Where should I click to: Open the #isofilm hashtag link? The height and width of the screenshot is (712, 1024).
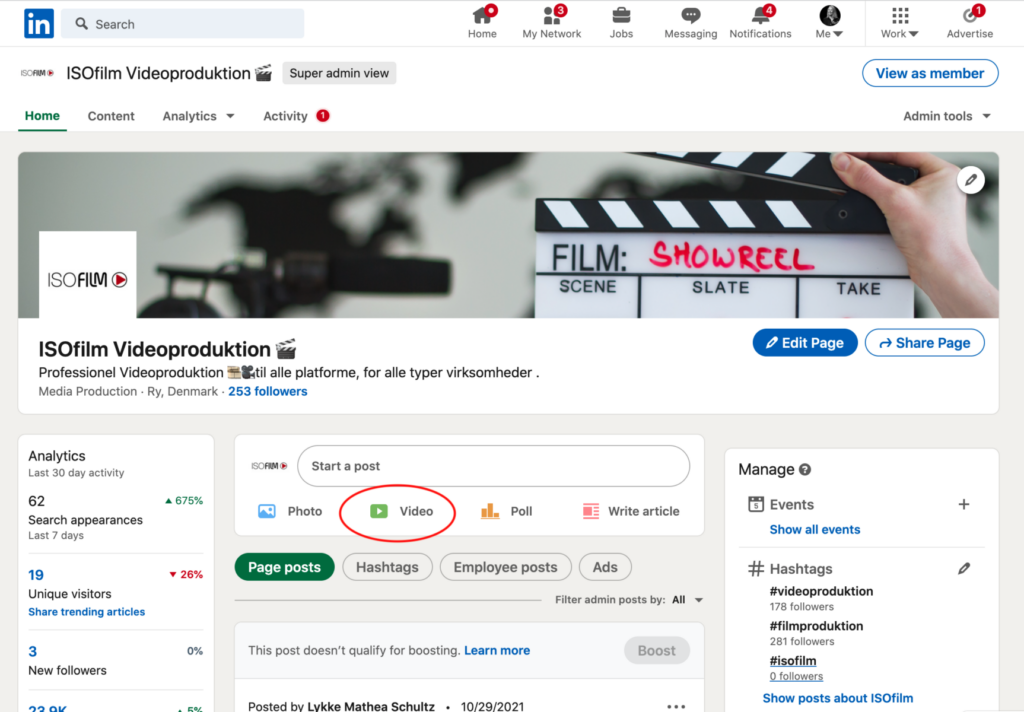tap(793, 660)
